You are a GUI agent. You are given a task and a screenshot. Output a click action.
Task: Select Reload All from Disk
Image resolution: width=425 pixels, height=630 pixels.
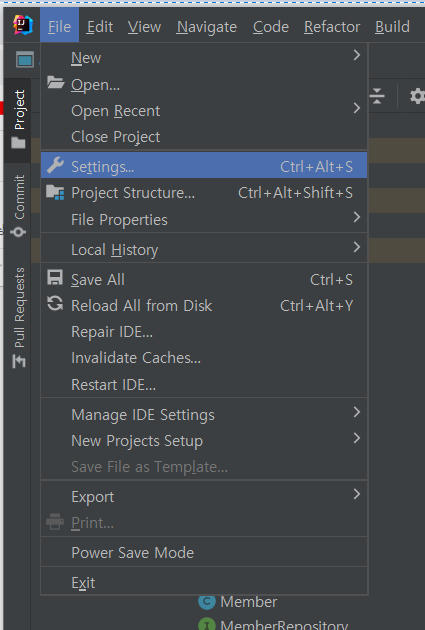(204, 306)
